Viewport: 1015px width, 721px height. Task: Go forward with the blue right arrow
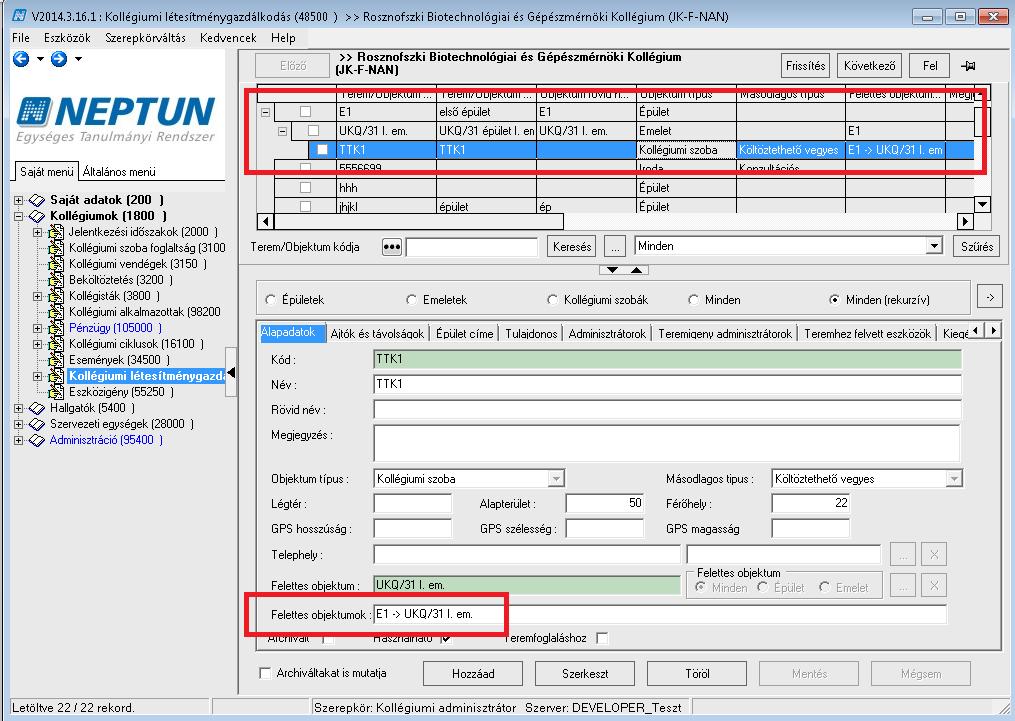(59, 59)
